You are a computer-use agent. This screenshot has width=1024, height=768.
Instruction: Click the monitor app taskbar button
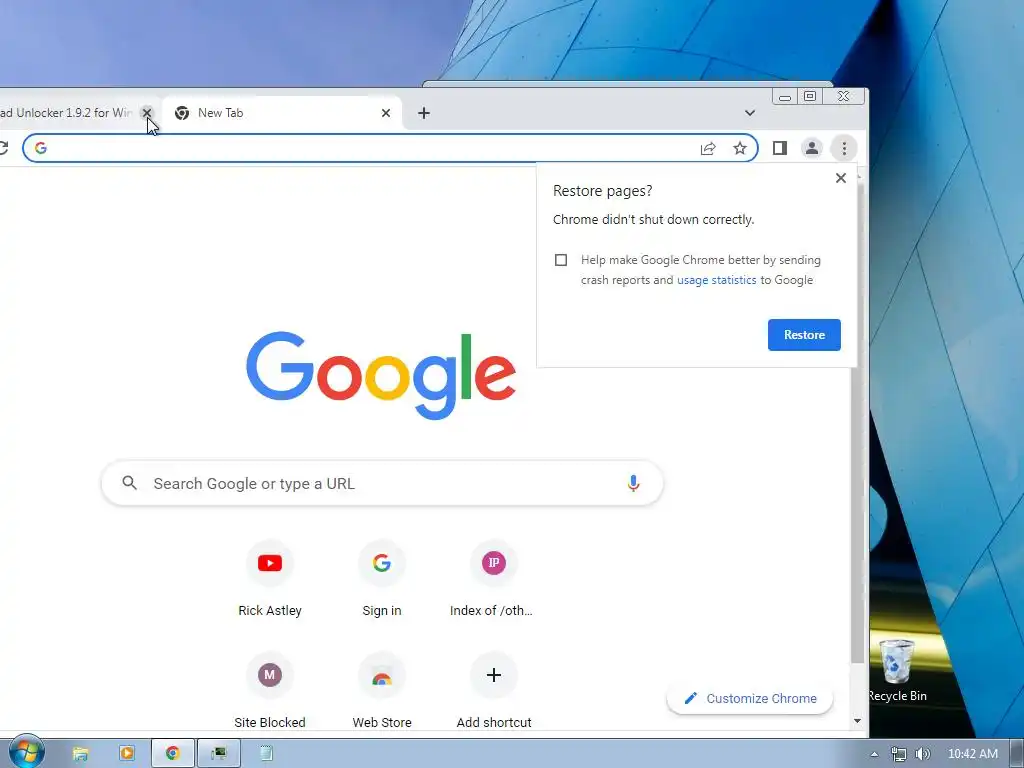219,754
